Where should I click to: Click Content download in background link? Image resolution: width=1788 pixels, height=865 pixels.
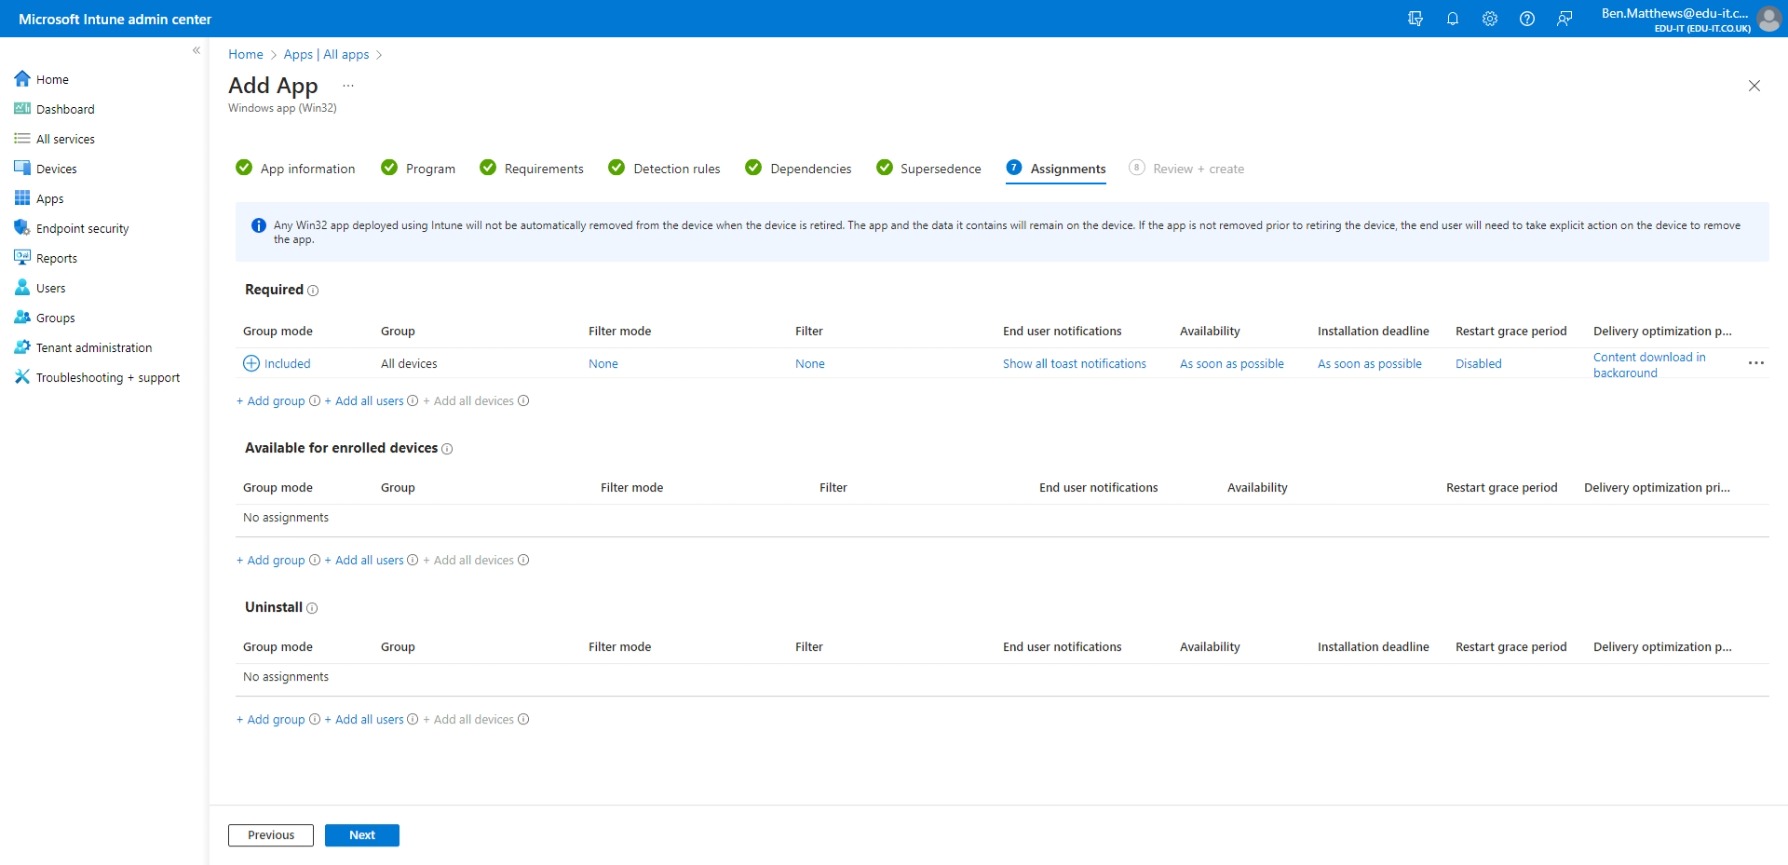pyautogui.click(x=1649, y=365)
